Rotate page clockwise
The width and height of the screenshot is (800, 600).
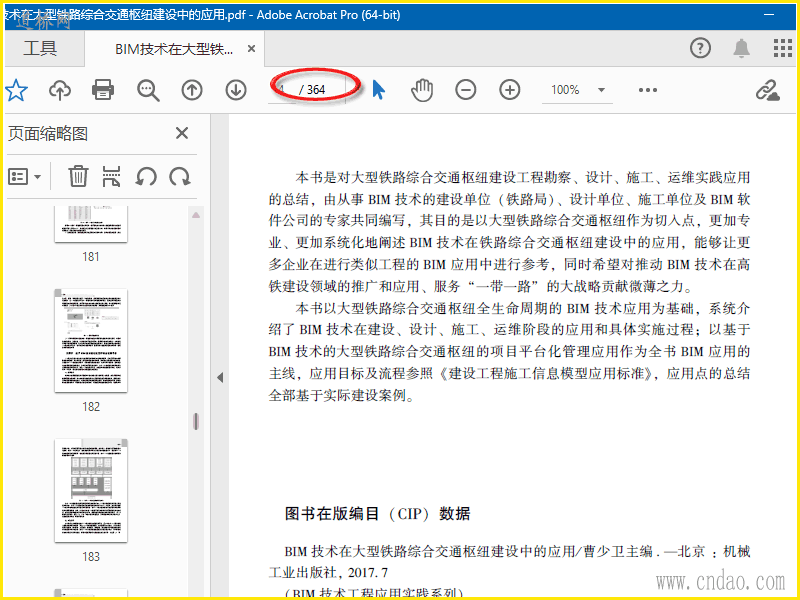[180, 177]
